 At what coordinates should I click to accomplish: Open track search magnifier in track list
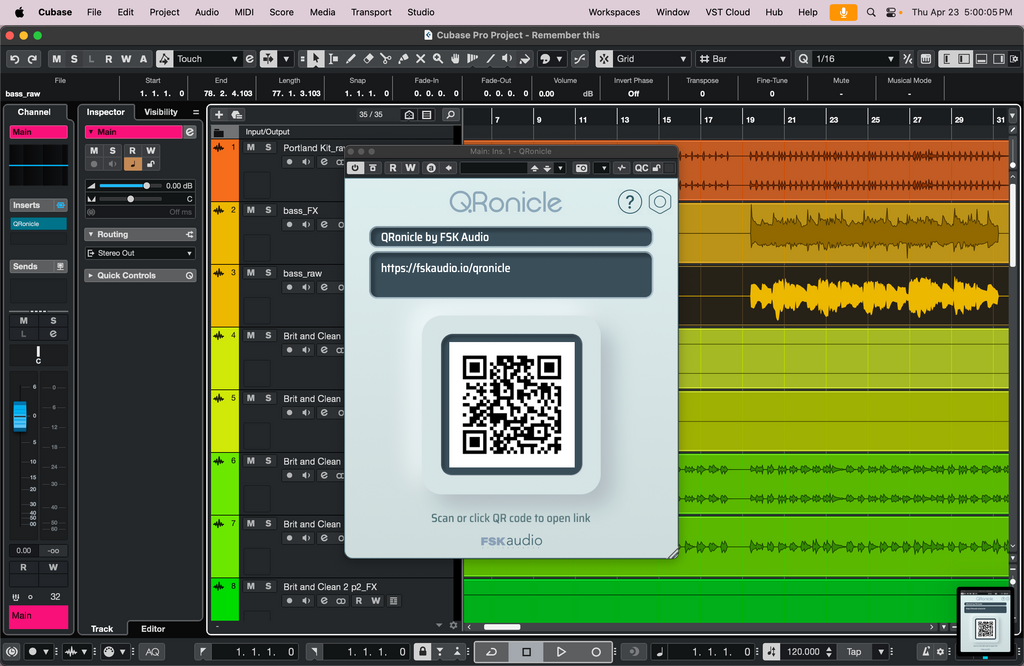coord(451,114)
